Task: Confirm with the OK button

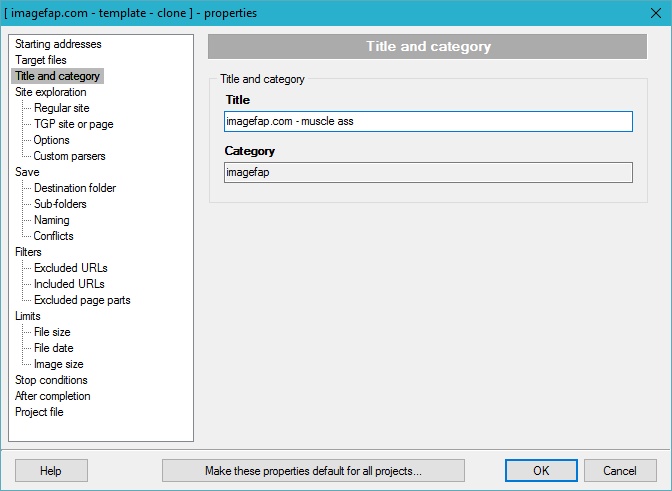Action: coord(541,471)
